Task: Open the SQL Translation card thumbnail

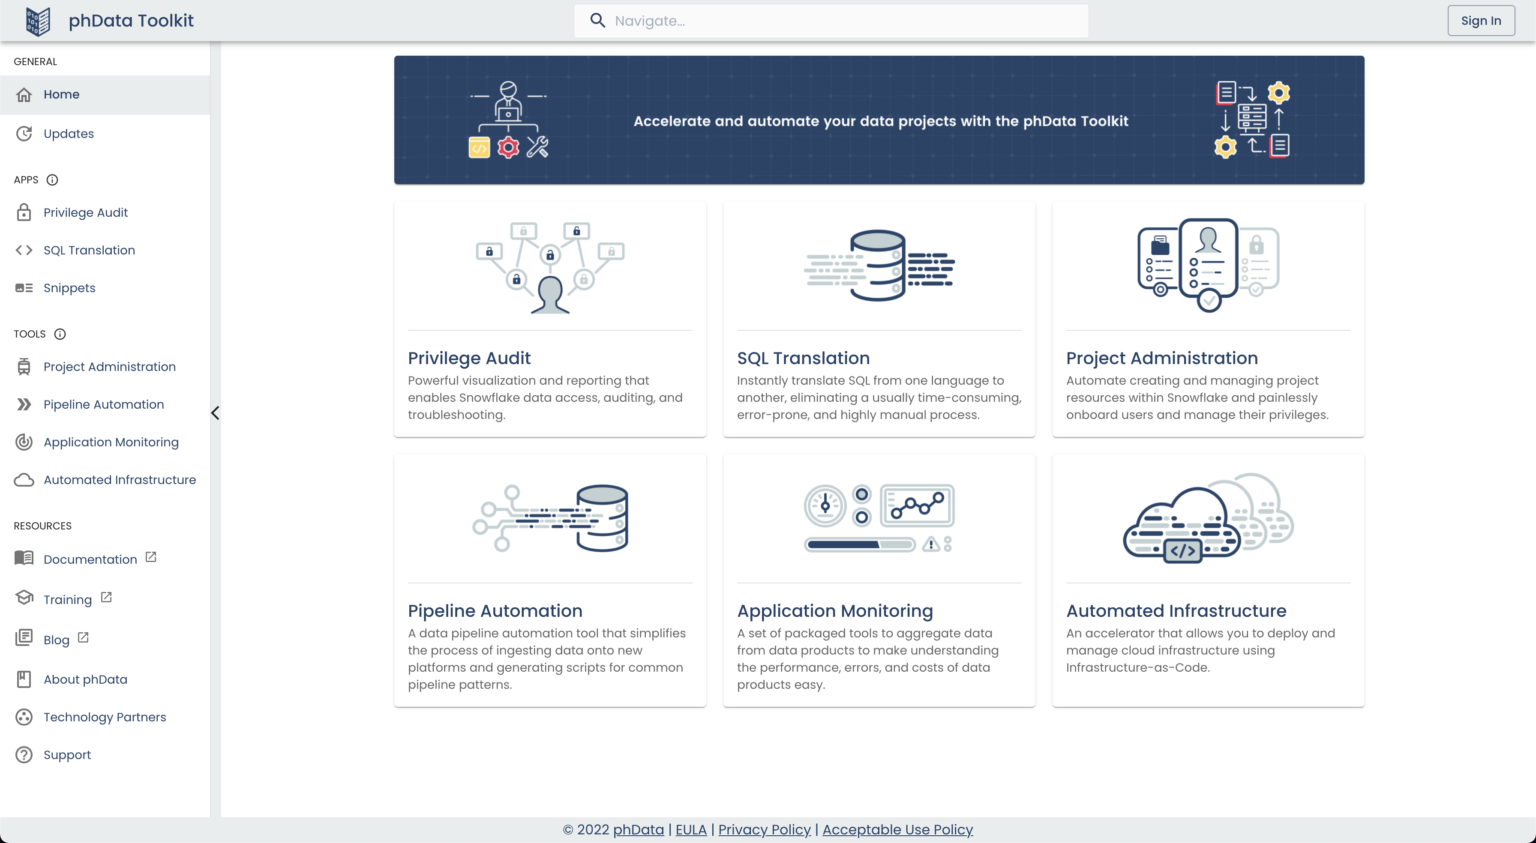Action: point(878,265)
